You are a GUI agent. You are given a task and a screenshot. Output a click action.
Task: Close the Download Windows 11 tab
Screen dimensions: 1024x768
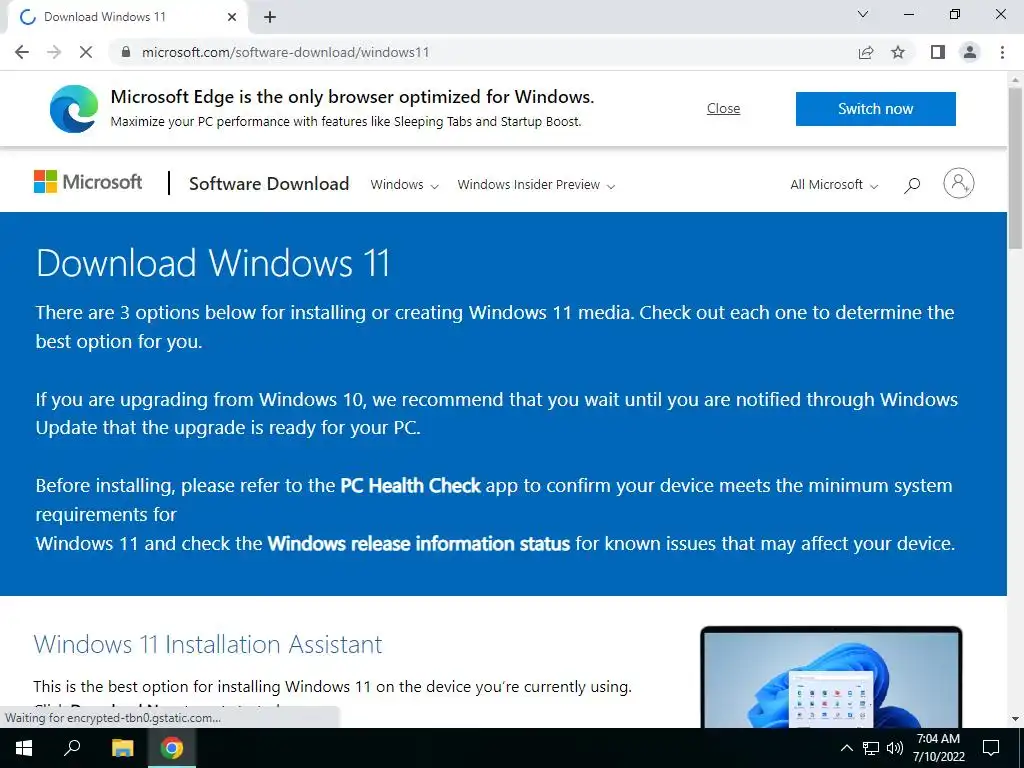click(232, 17)
